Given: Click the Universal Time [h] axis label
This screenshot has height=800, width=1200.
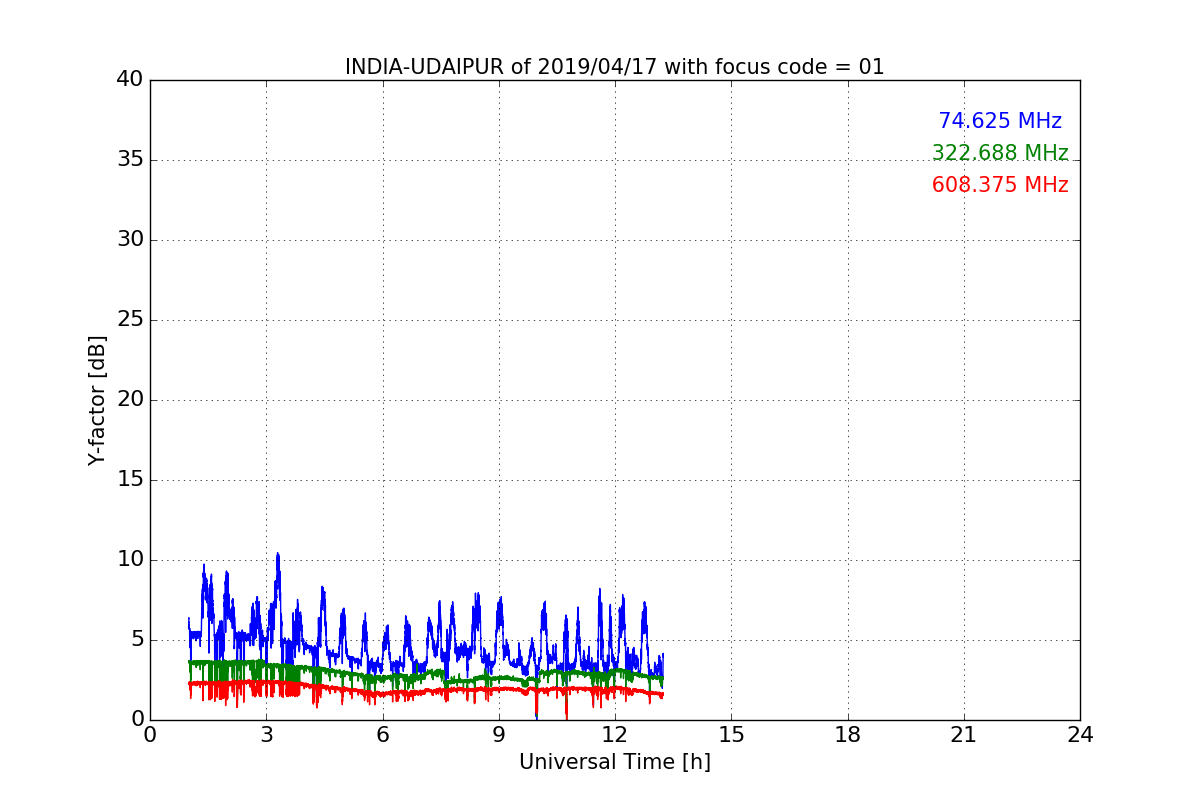Looking at the screenshot, I should point(614,762).
